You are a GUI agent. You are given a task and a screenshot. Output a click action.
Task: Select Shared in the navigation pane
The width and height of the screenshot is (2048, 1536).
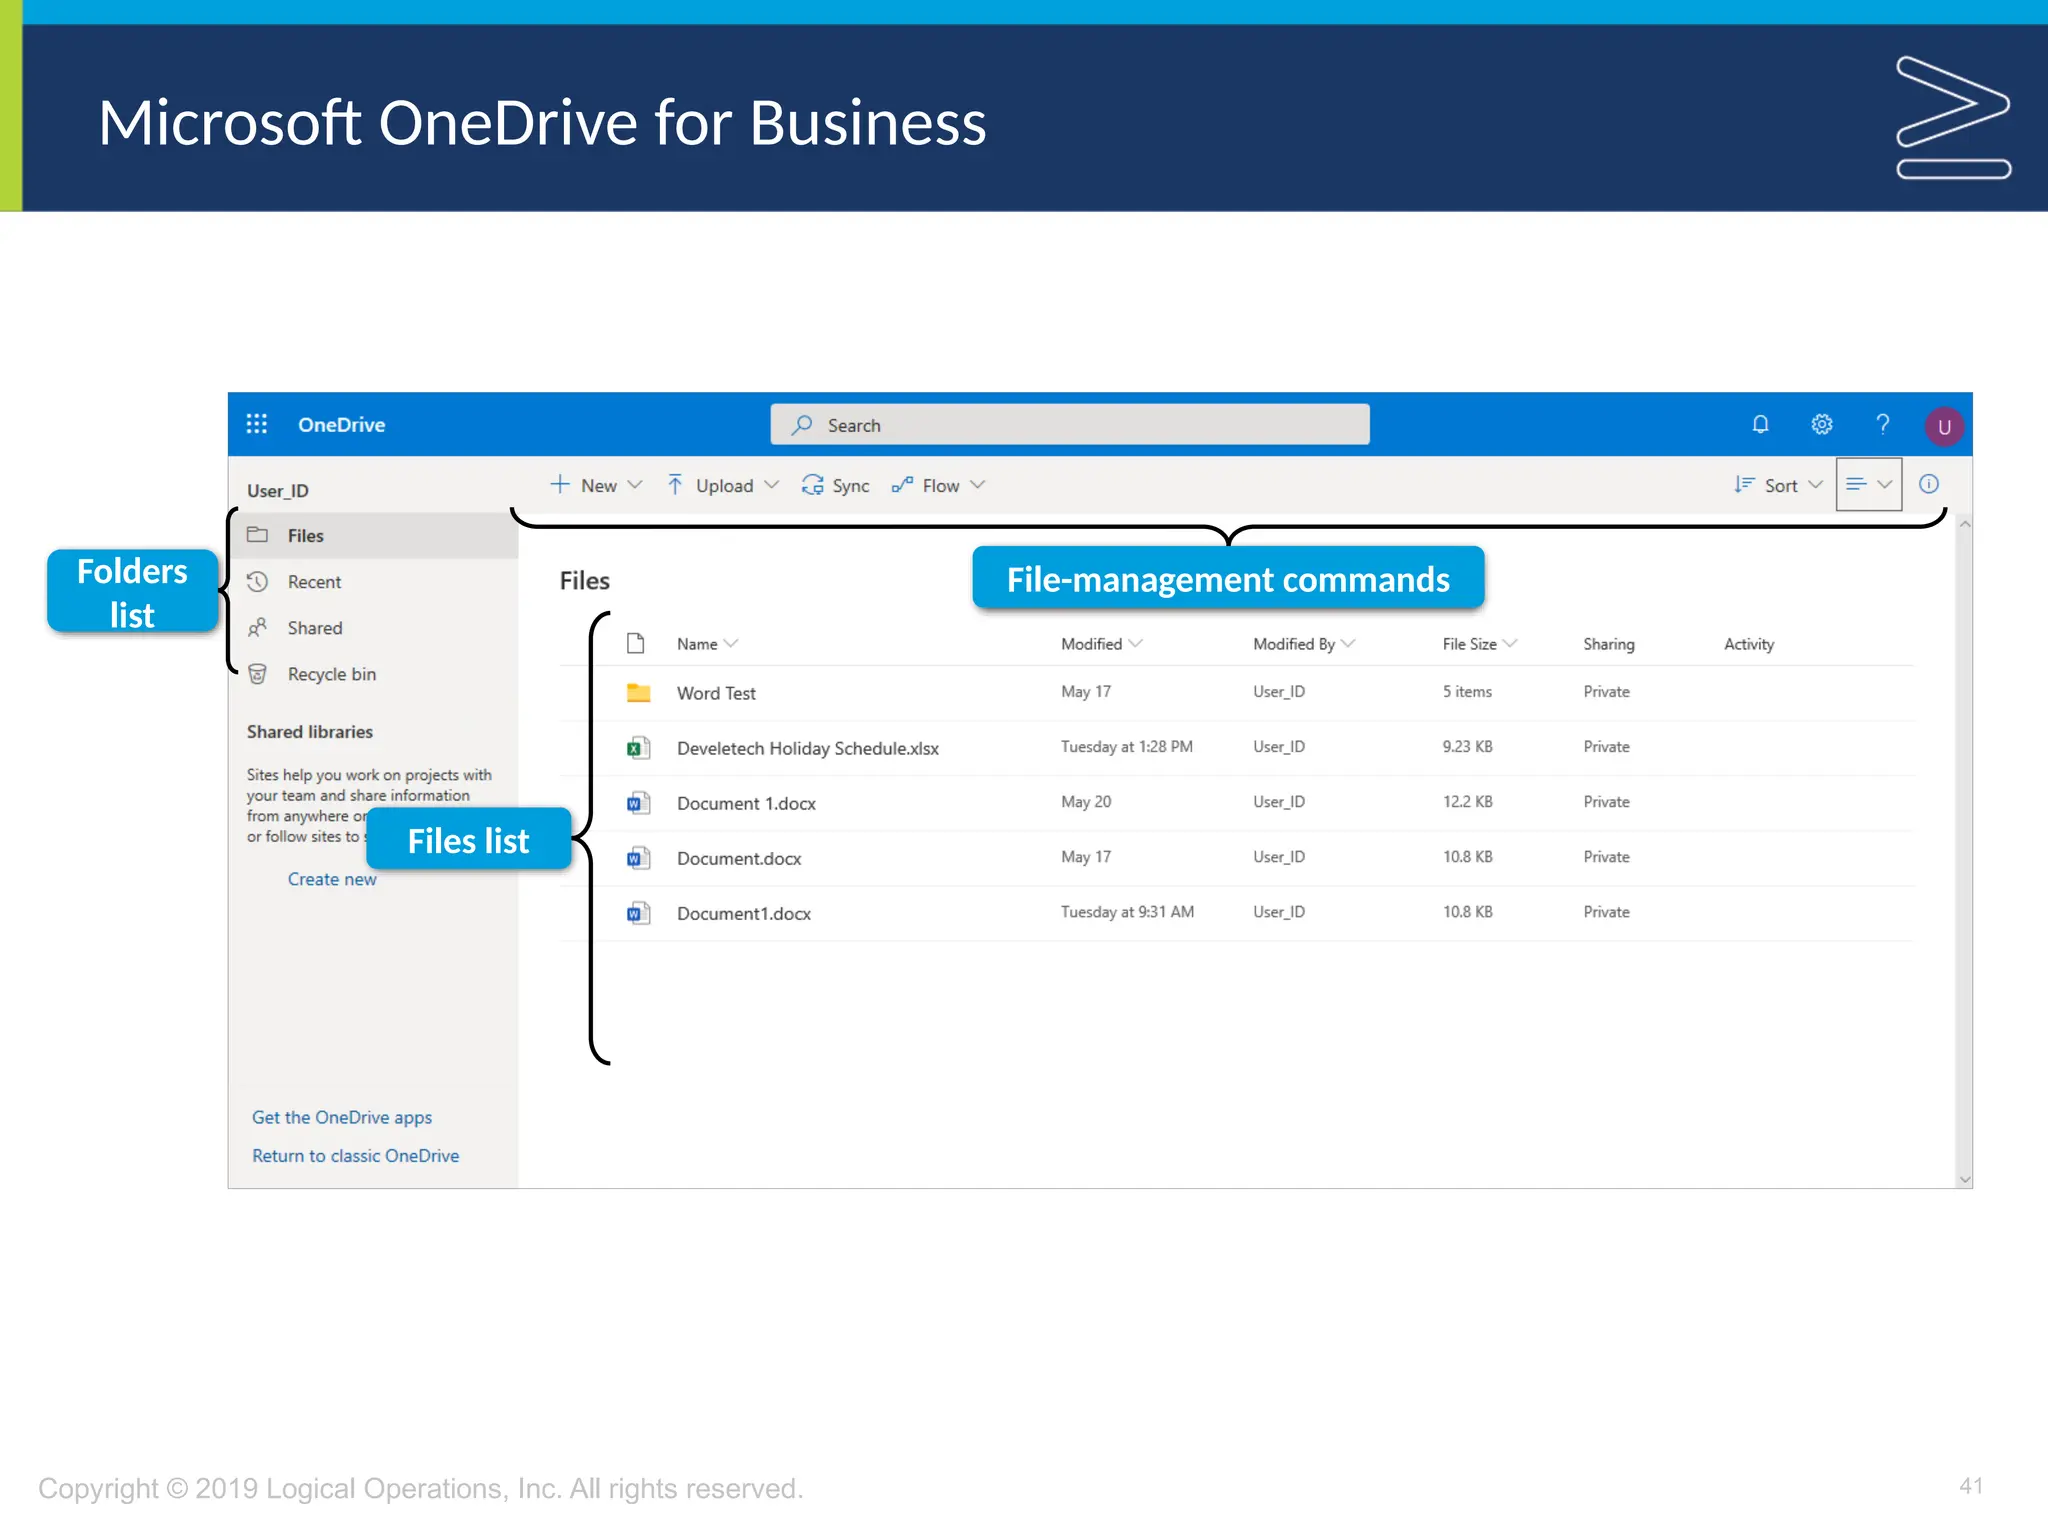click(373, 627)
